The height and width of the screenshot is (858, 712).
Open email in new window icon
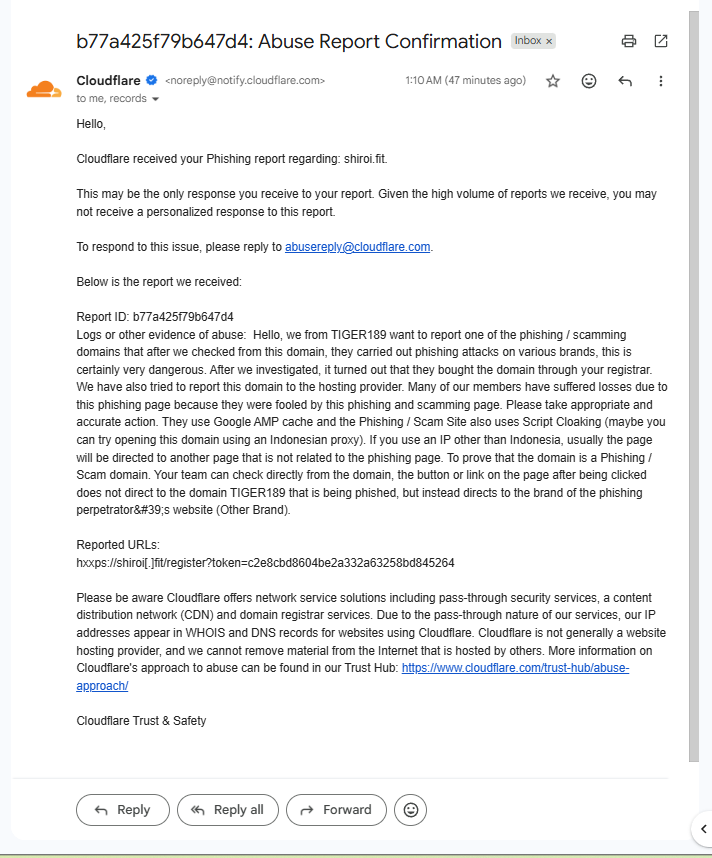661,41
